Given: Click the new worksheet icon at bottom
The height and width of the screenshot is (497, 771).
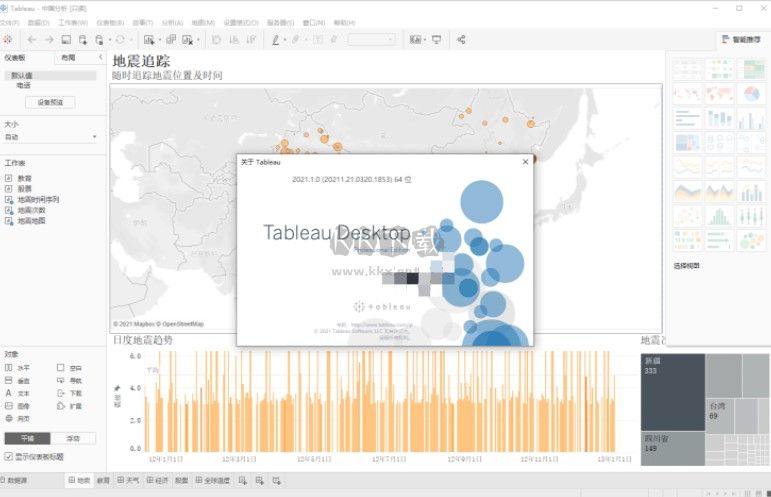Looking at the screenshot, I should coord(240,481).
